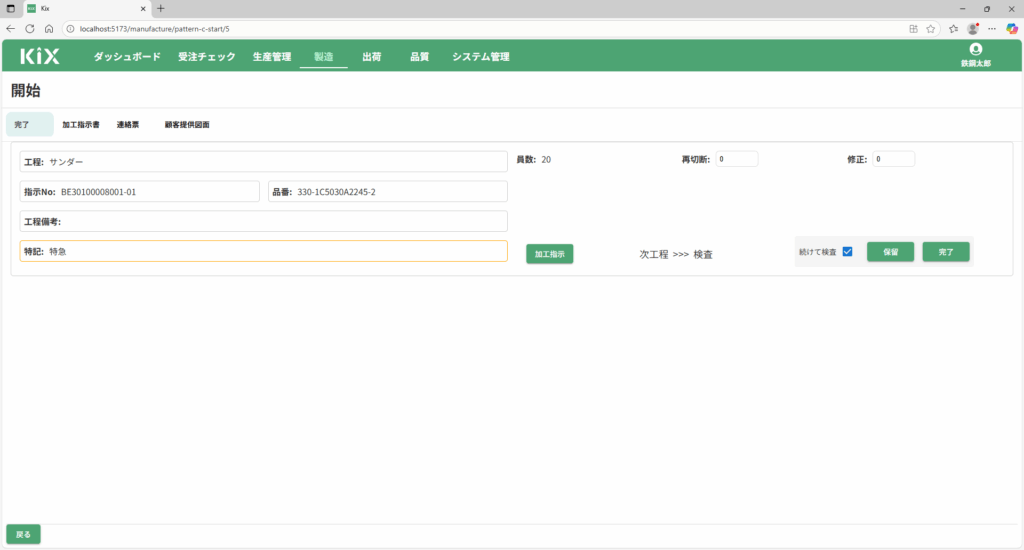Switch to the 加工指示書 tab
1024x550 pixels.
coord(80,125)
